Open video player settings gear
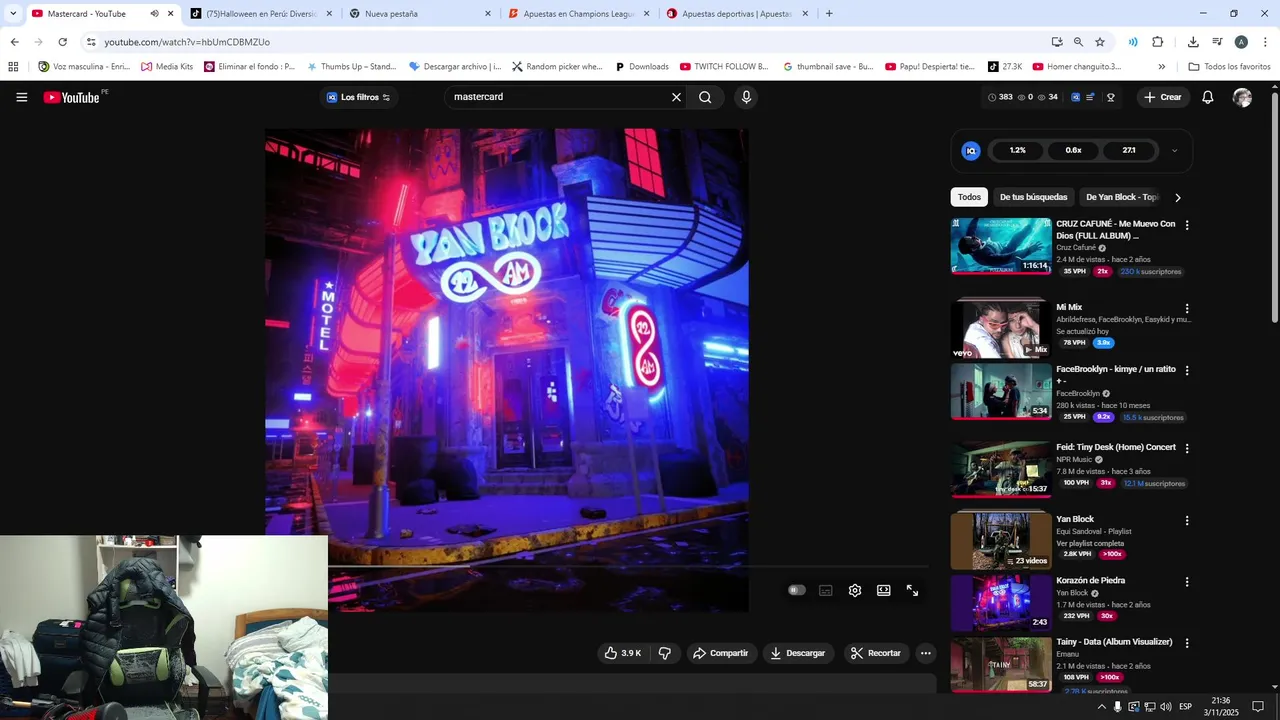1280x720 pixels. (855, 590)
